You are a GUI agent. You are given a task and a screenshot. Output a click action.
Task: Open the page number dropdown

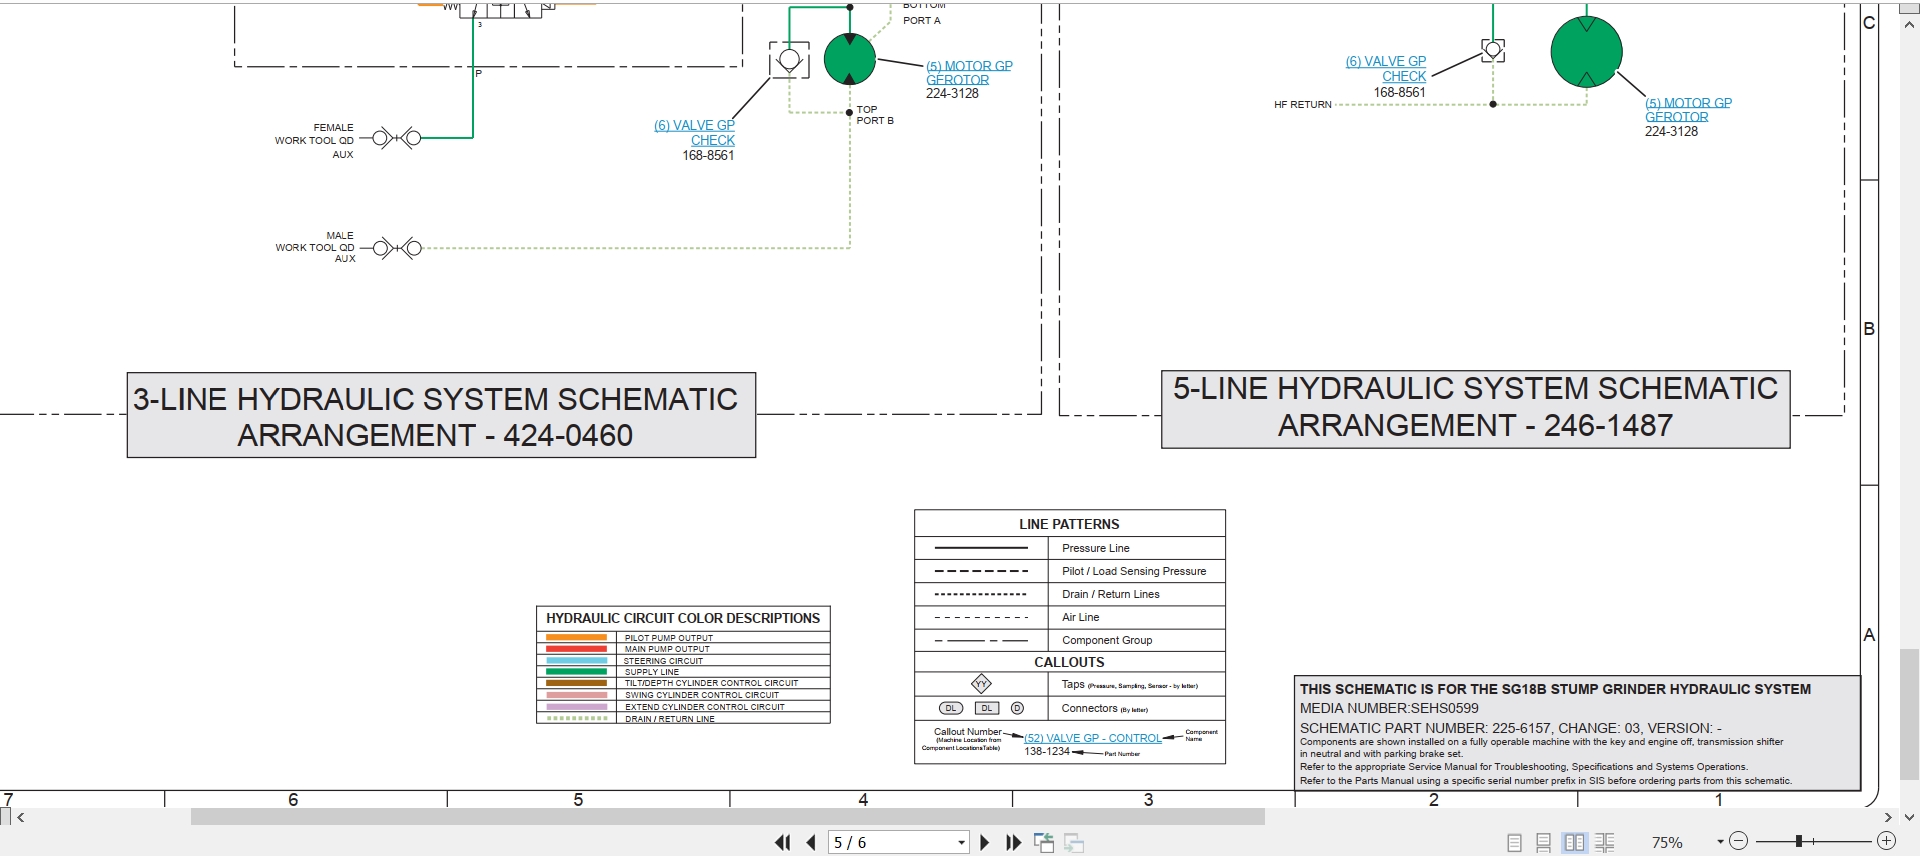click(x=961, y=843)
